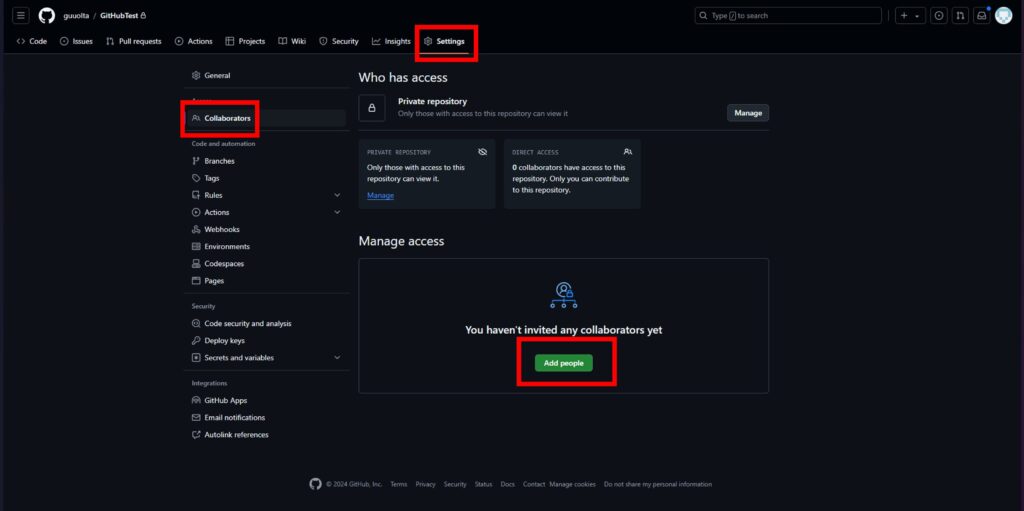Open the Actions tab in repository navigation
This screenshot has height=511, width=1024.
[193, 41]
